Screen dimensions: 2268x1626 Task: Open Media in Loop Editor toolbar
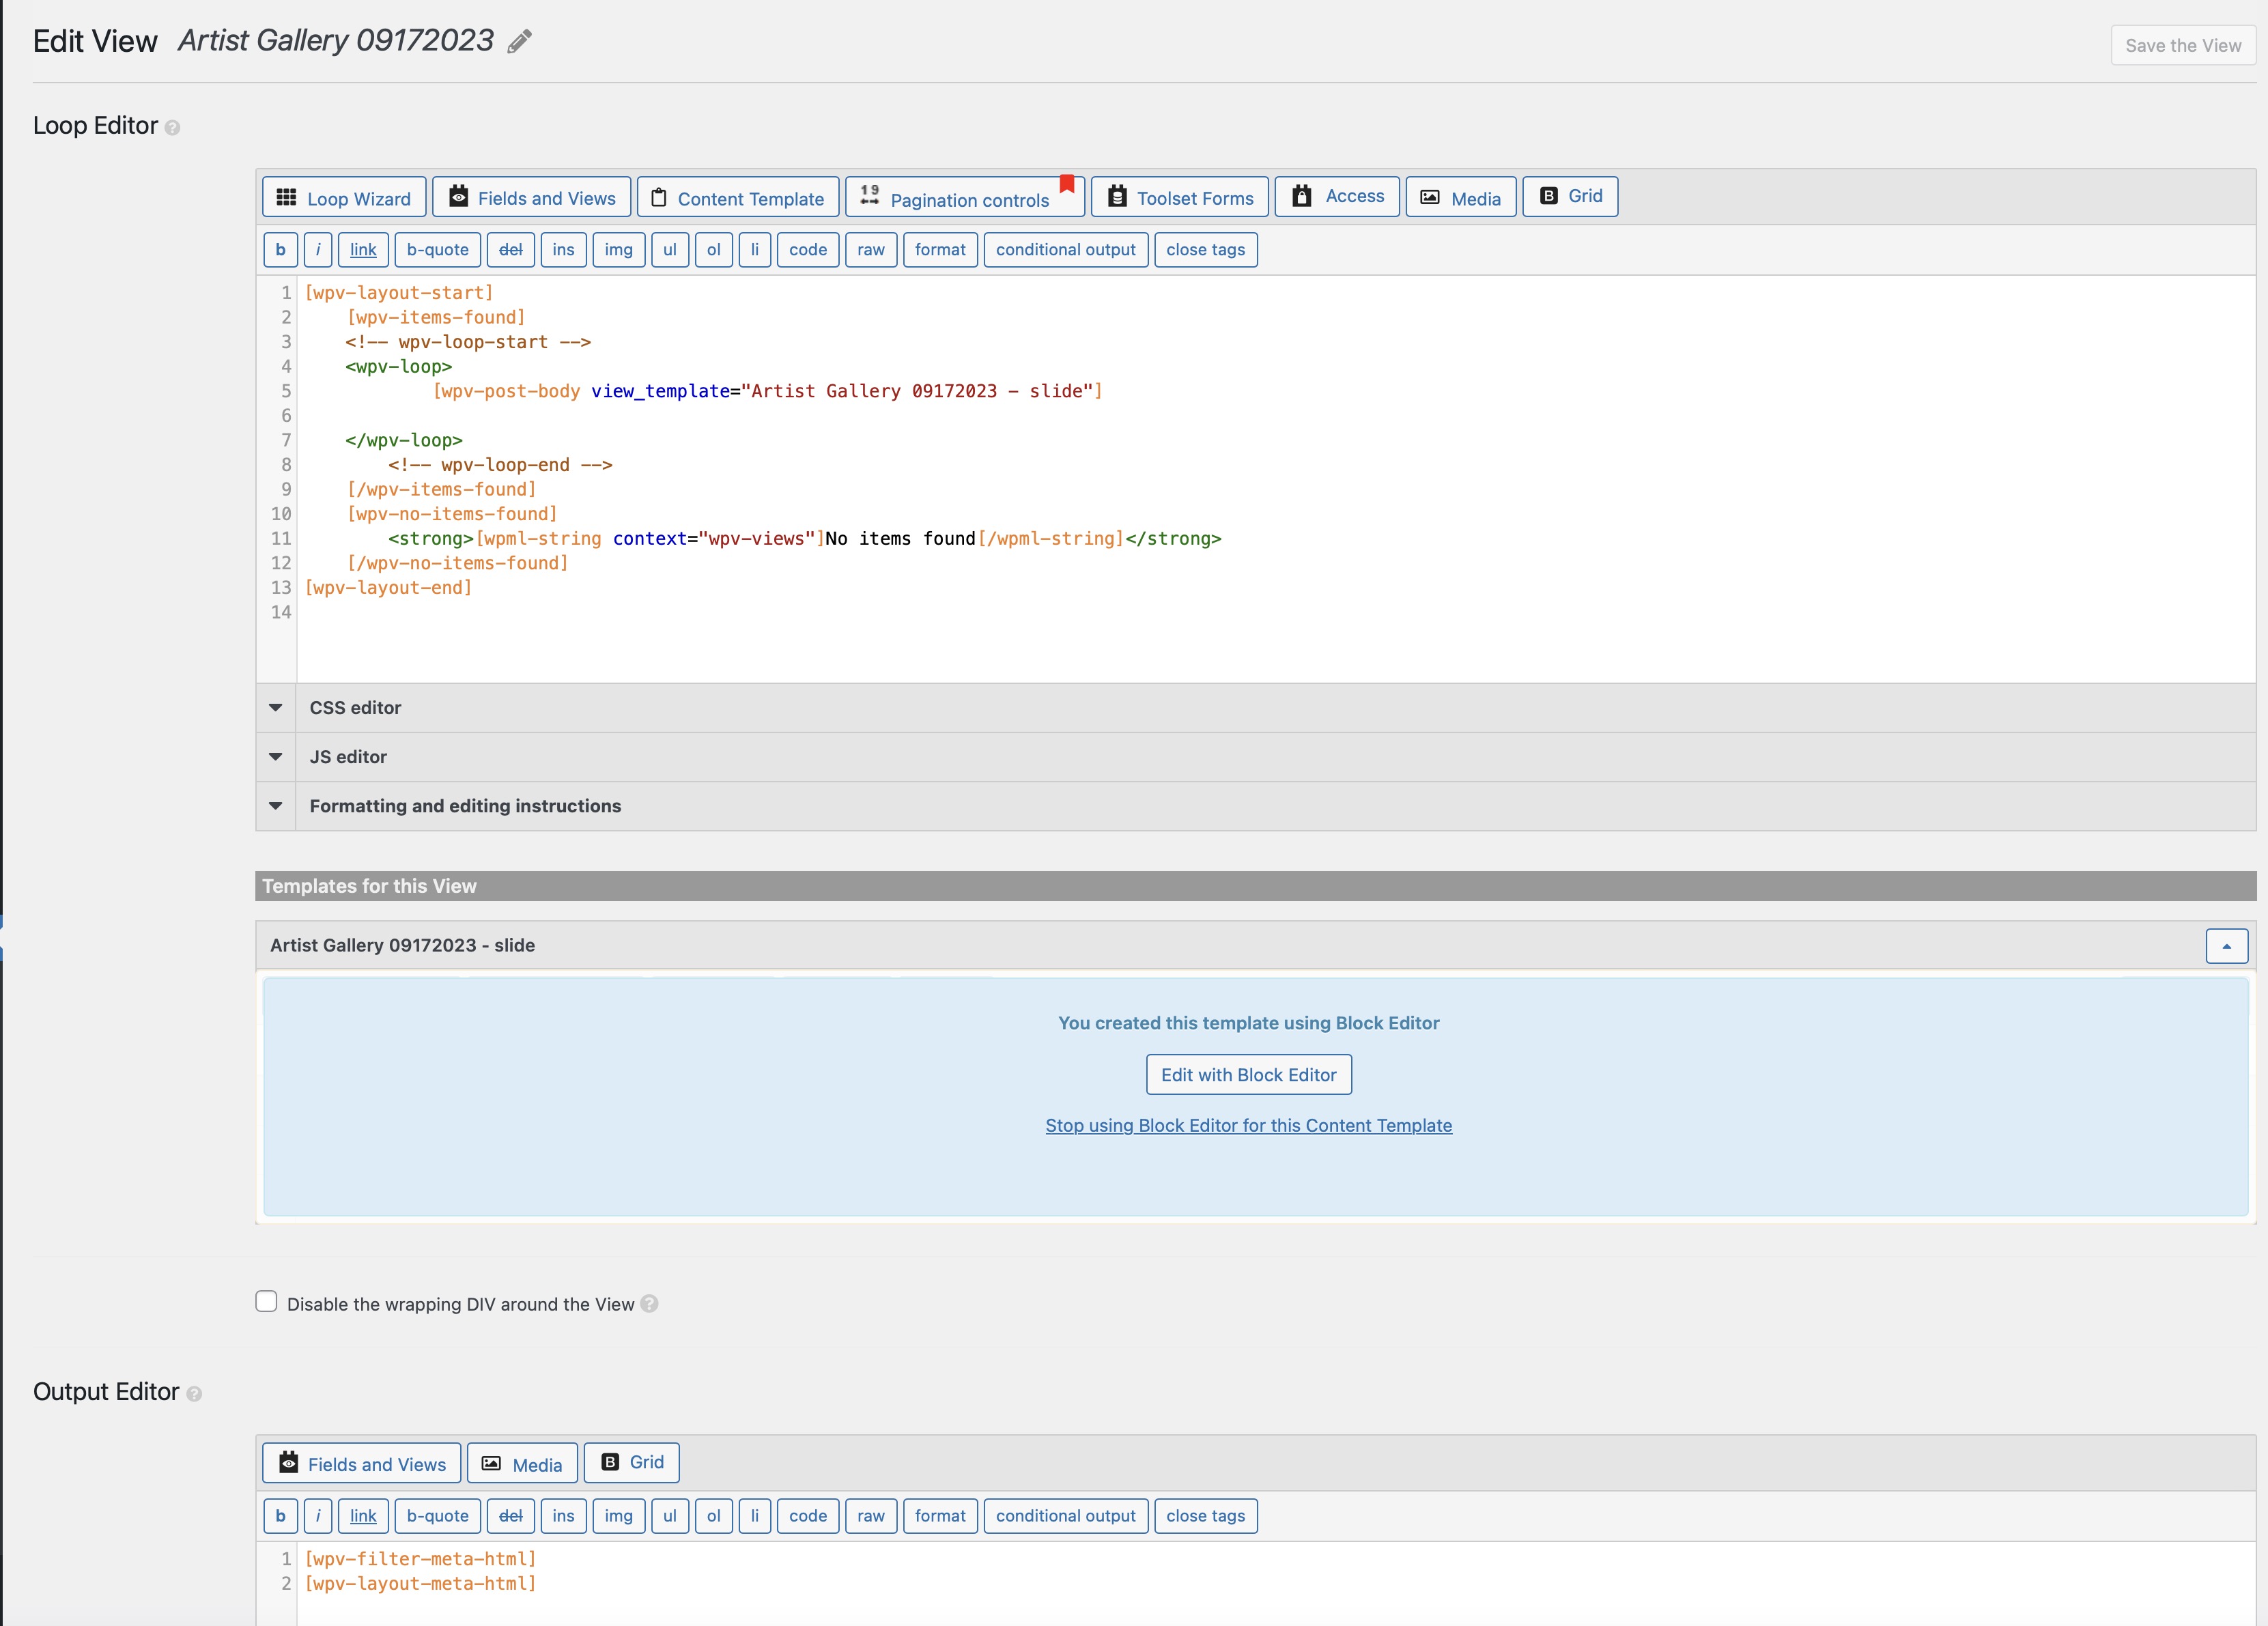click(1461, 197)
